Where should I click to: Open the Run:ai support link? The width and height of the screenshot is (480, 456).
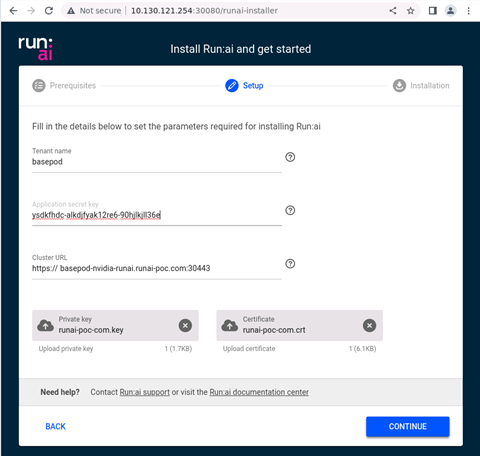point(145,392)
